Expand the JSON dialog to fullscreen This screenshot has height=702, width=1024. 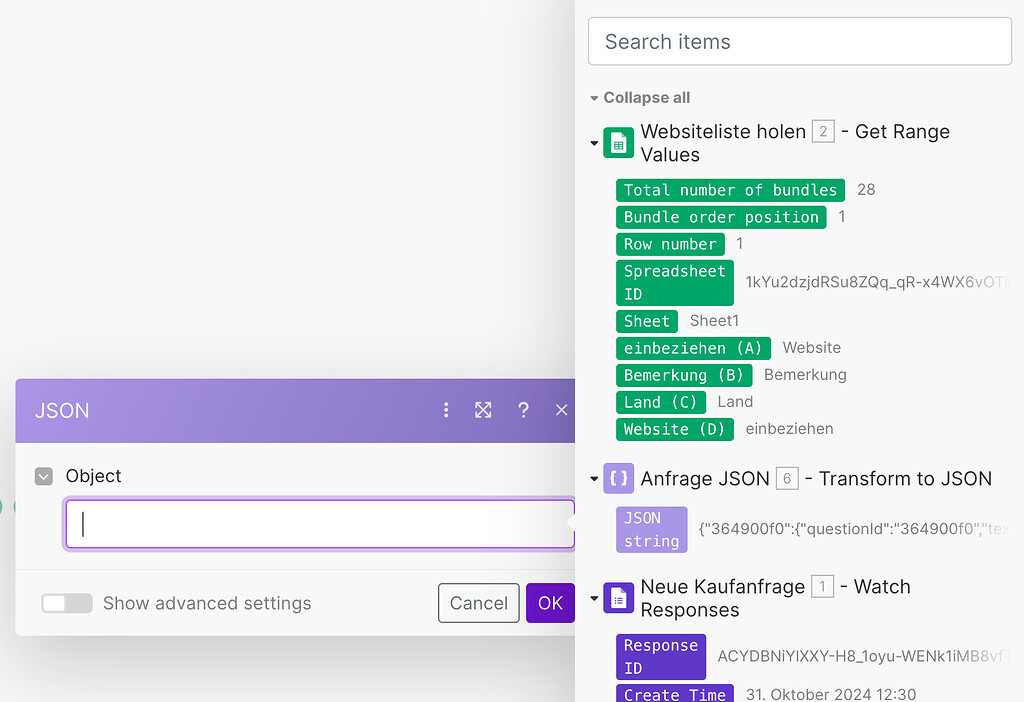tap(484, 410)
